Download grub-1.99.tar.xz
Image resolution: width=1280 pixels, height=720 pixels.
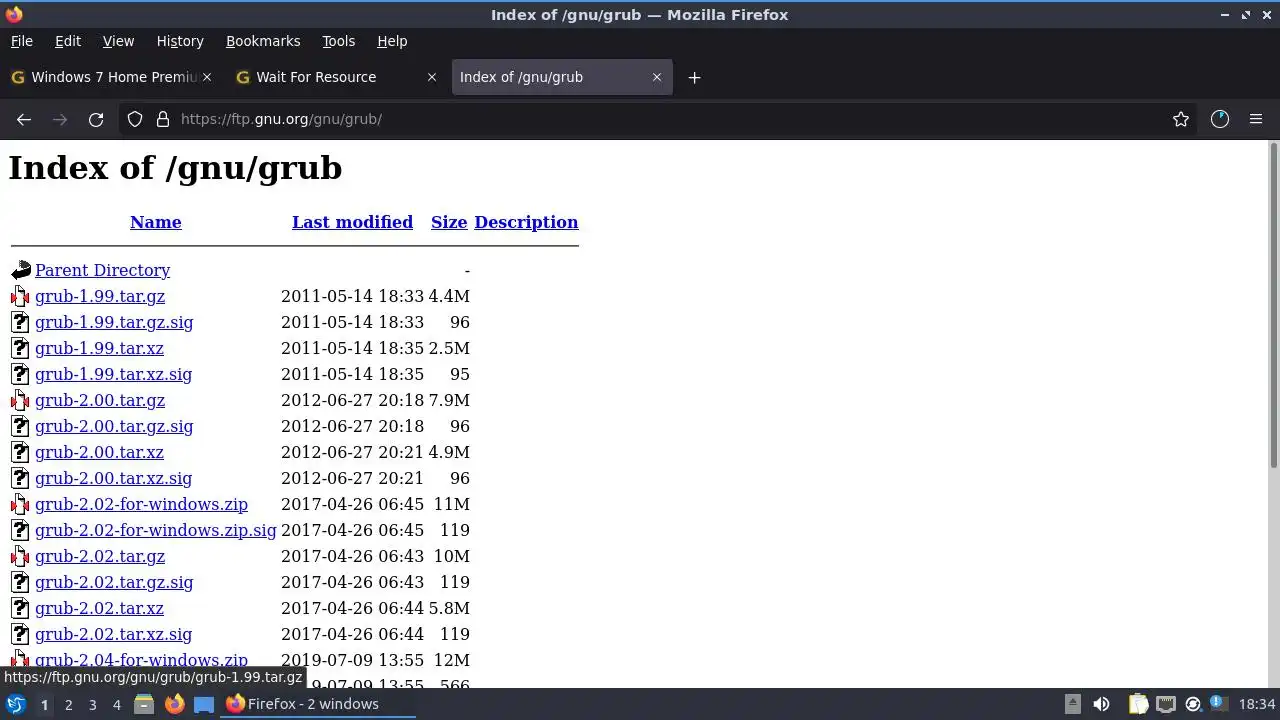(x=99, y=348)
